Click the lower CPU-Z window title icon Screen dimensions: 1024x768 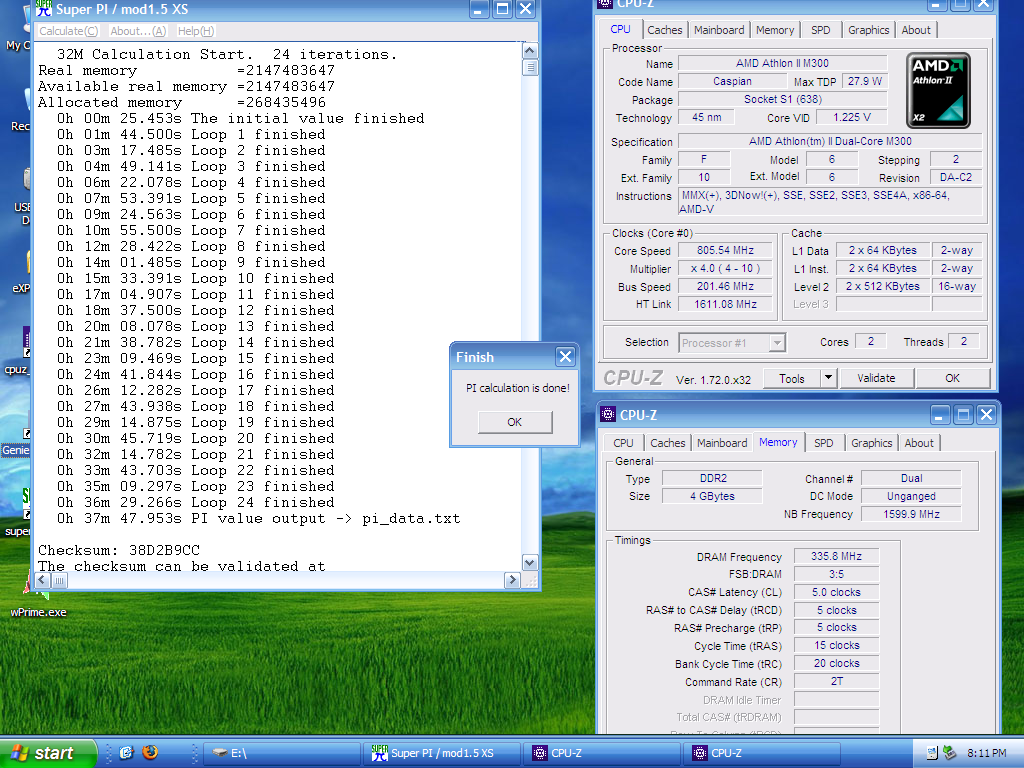[608, 414]
